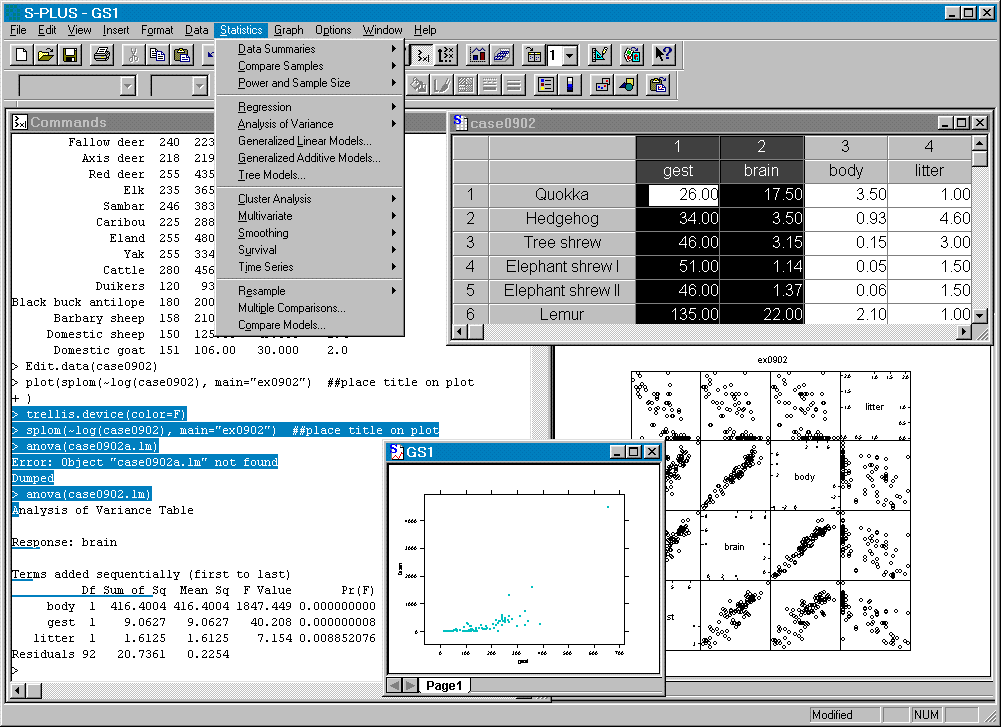The width and height of the screenshot is (1001, 727).
Task: Click the icon left of the help pointer
Action: (x=632, y=55)
